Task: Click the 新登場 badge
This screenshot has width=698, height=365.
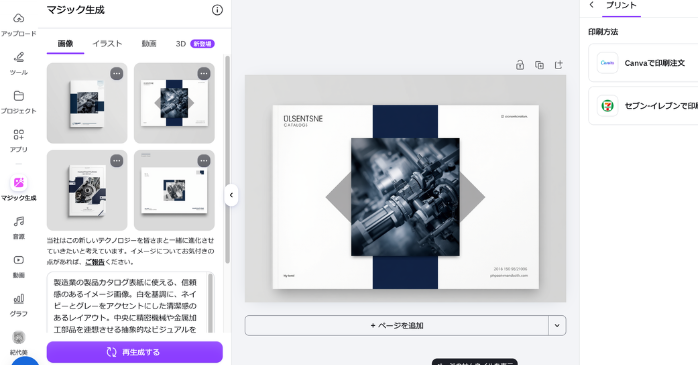Action: (x=203, y=44)
